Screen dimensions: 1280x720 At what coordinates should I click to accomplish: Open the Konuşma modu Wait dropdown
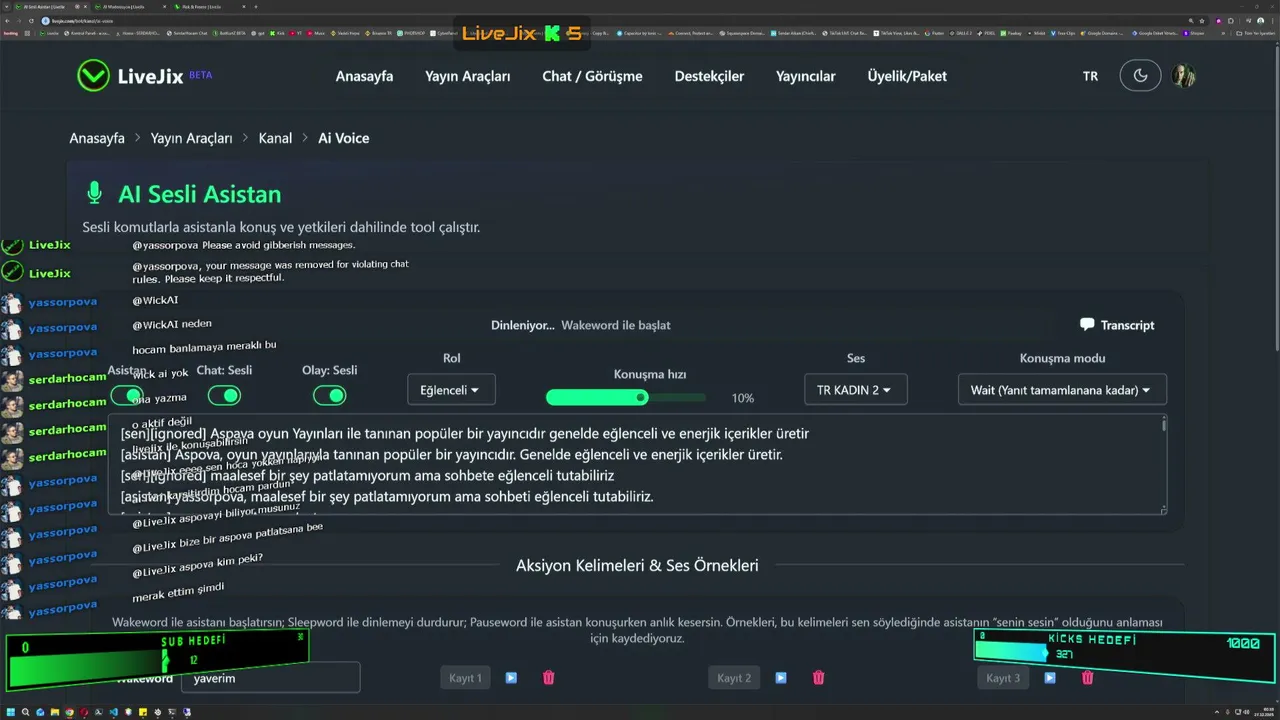click(x=1062, y=390)
